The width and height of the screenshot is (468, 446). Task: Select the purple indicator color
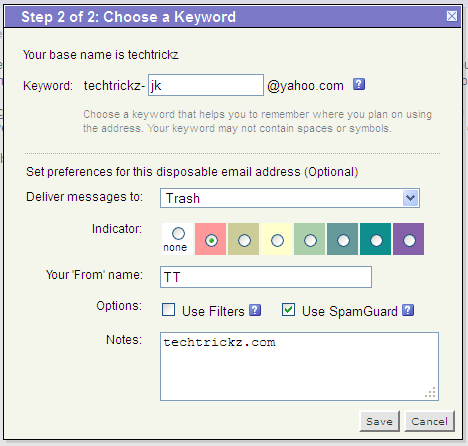[x=409, y=240]
